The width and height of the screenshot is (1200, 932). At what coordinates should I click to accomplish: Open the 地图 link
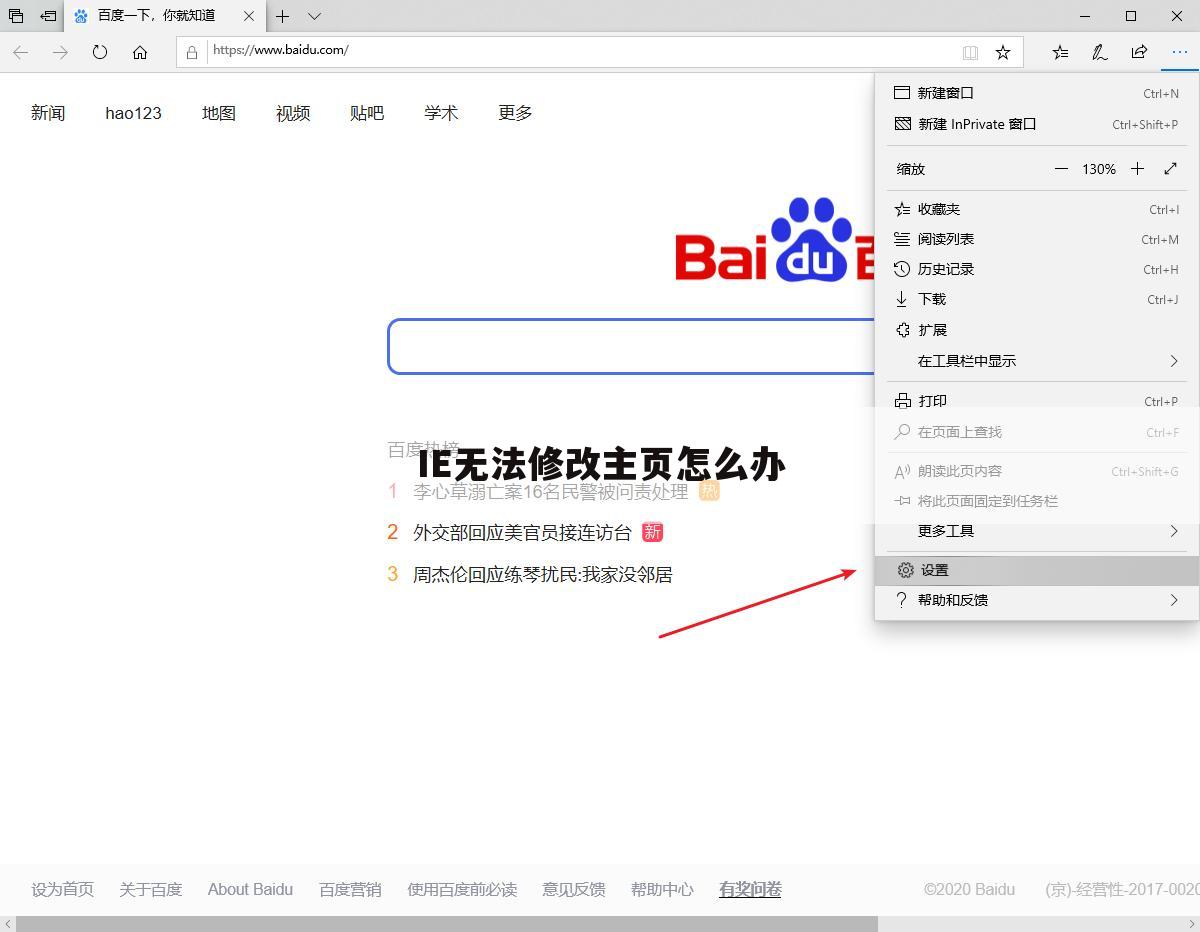pyautogui.click(x=219, y=113)
